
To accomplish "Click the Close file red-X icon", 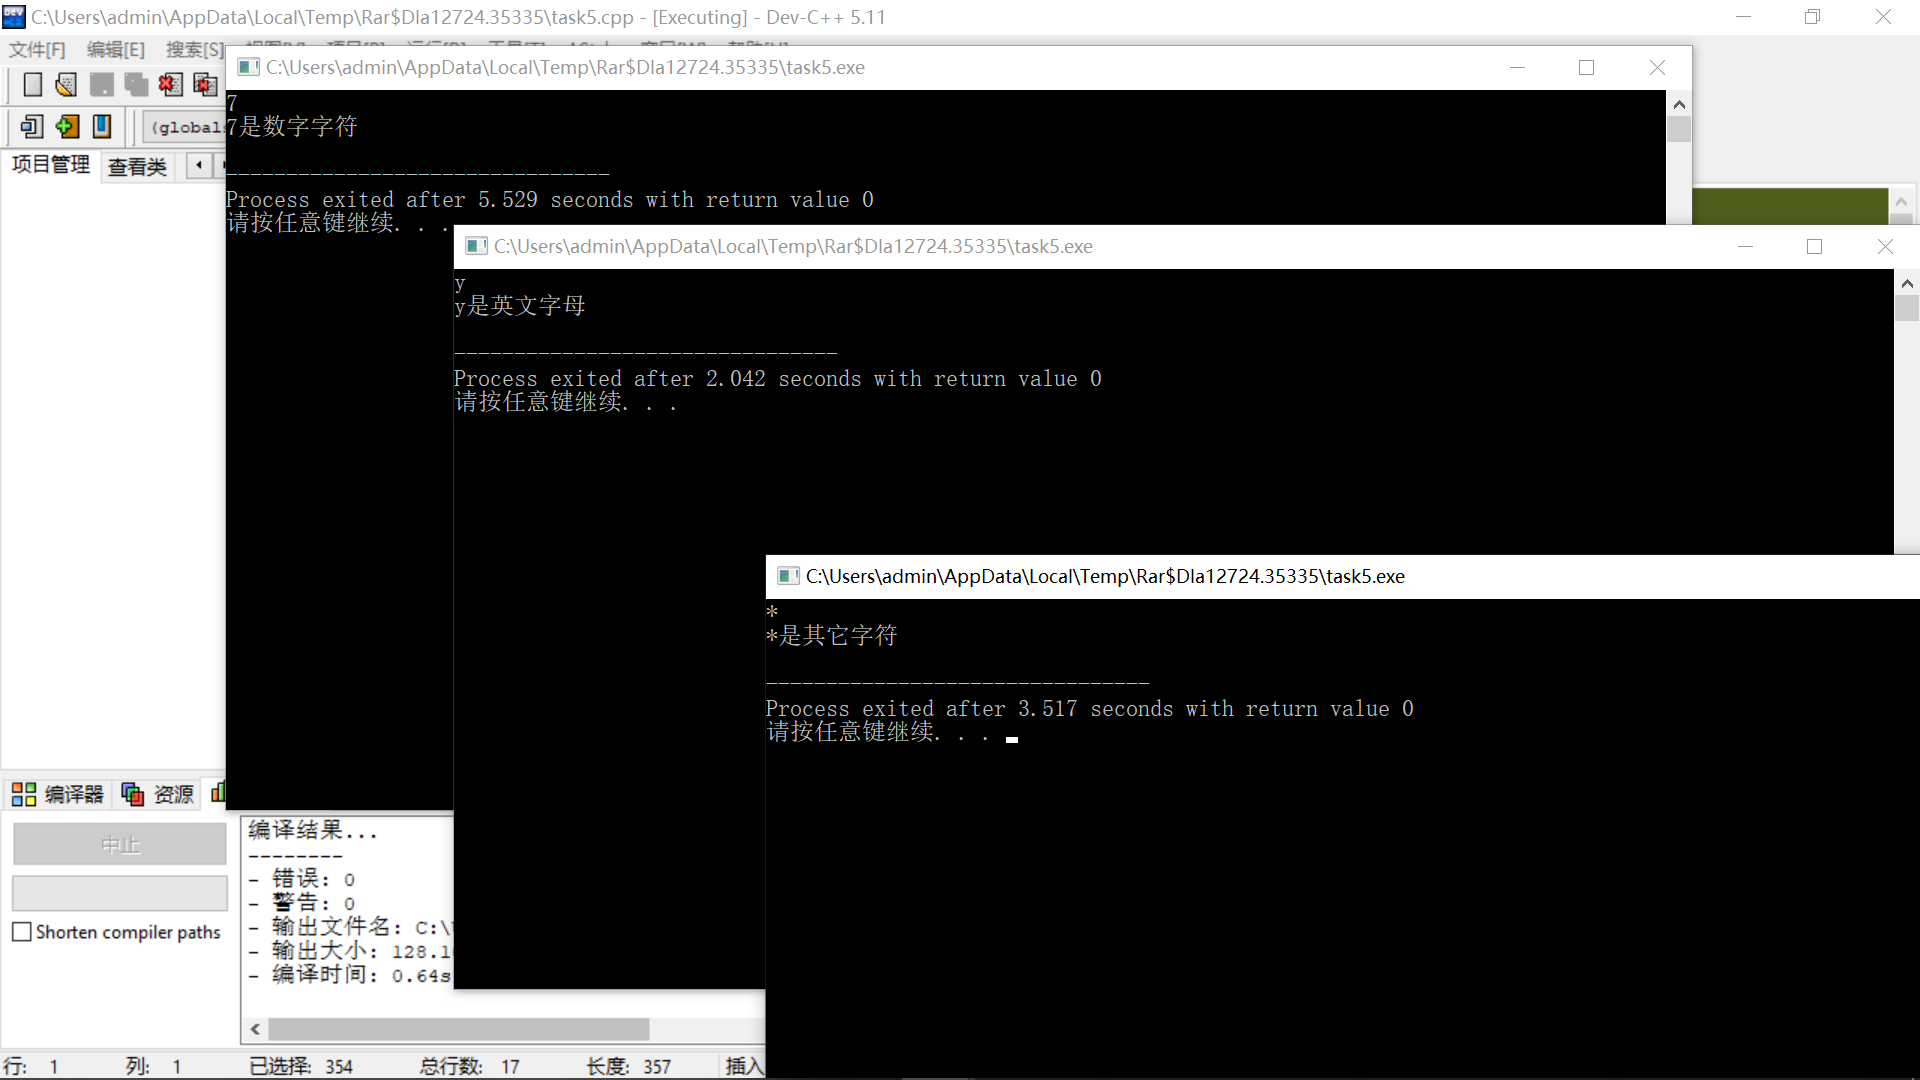I will [x=170, y=85].
